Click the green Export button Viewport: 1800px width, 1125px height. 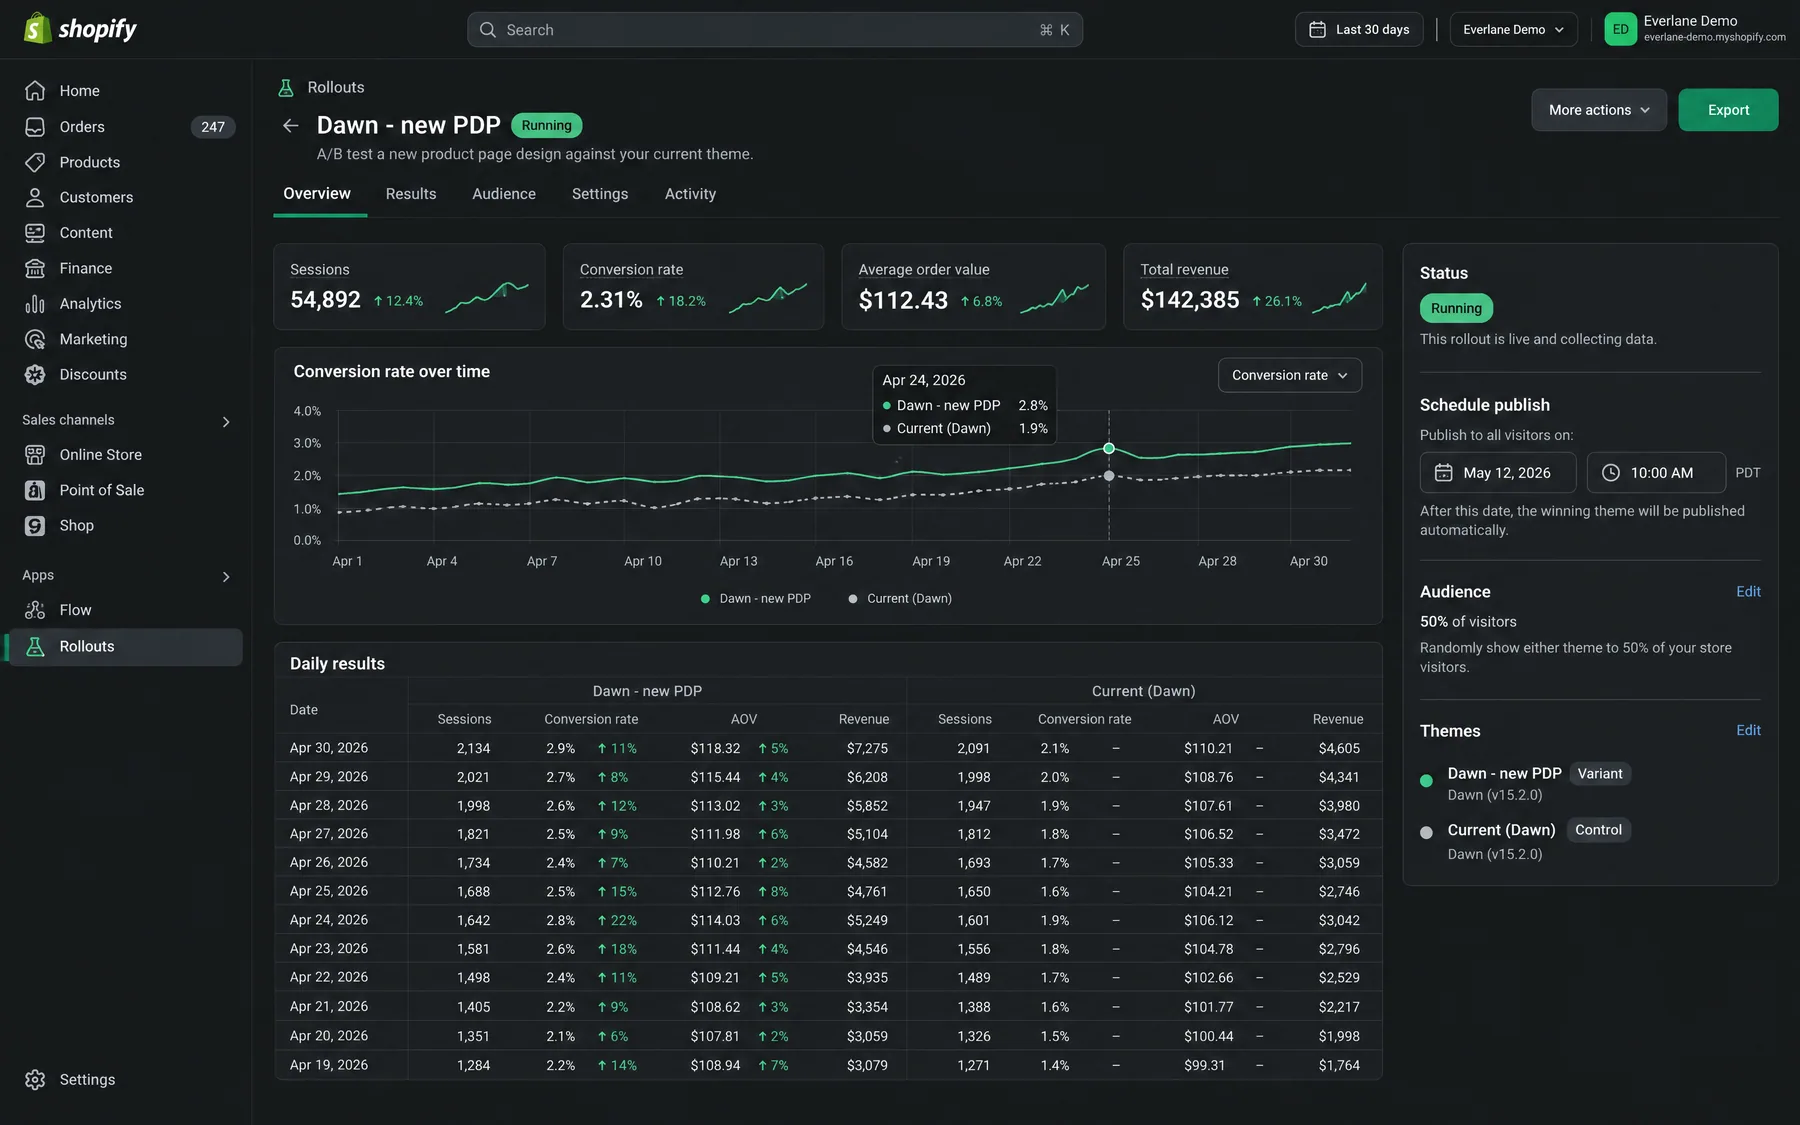pos(1728,110)
